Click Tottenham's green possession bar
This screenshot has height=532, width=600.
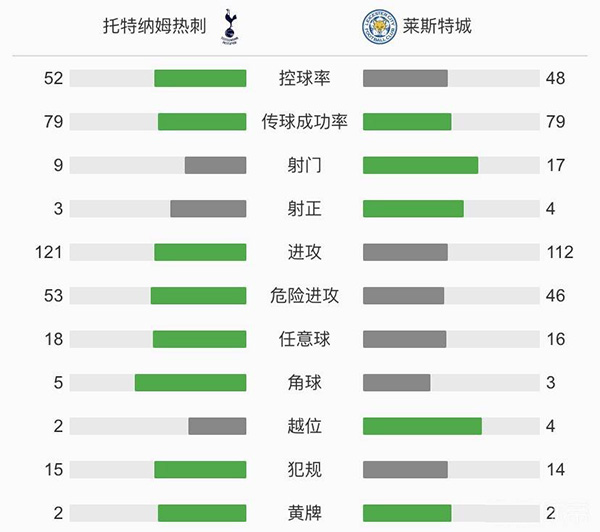click(200, 78)
